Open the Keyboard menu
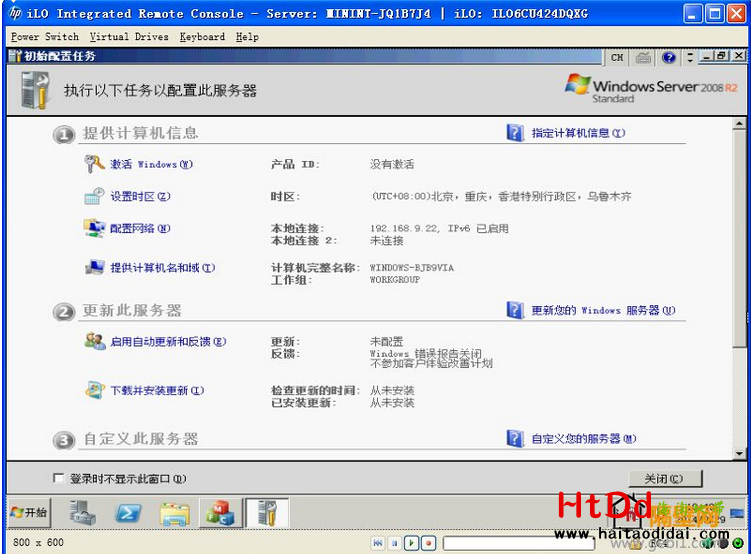The width and height of the screenshot is (751, 554). point(202,37)
